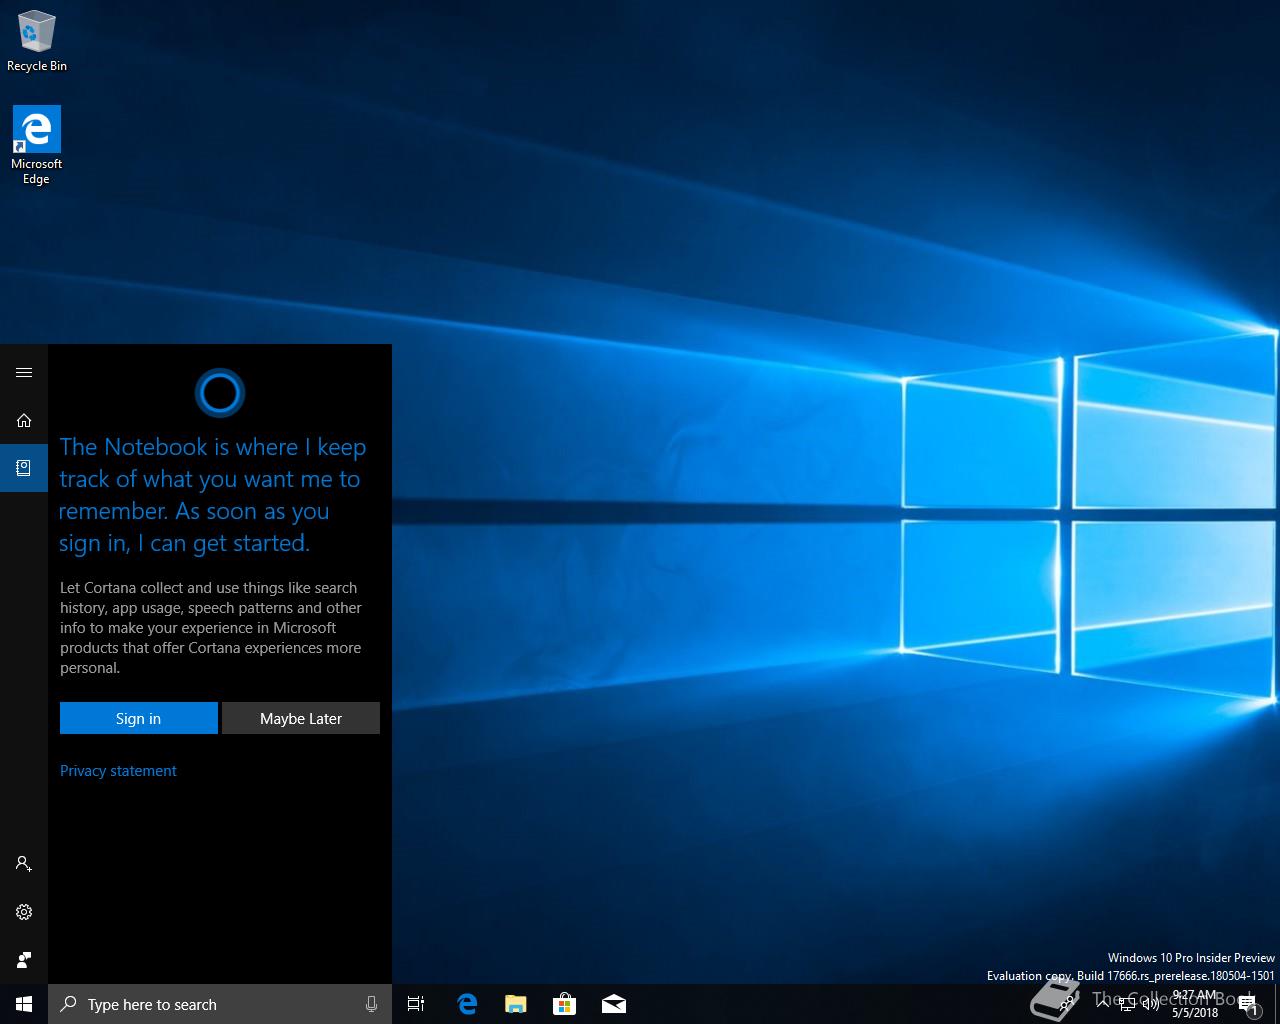Open the network status tray icon

tap(1128, 1004)
